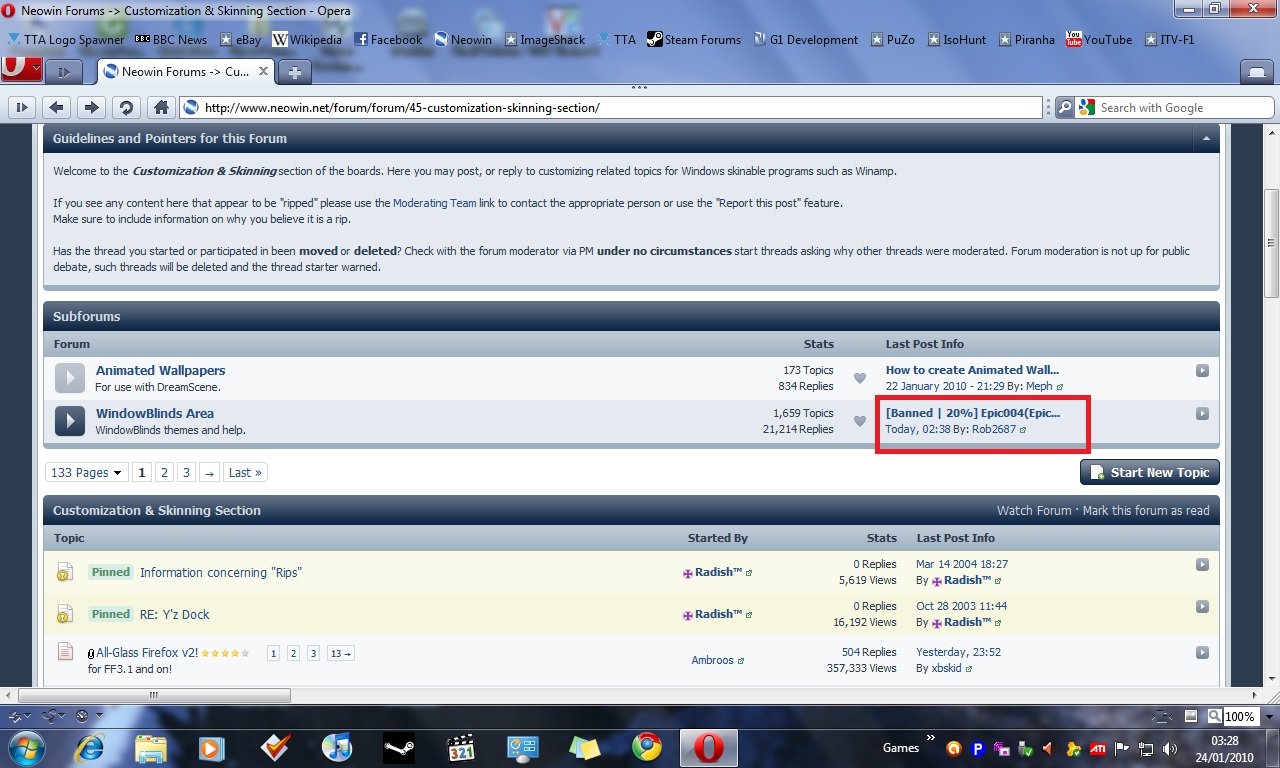This screenshot has width=1280, height=768.
Task: Mark this forum as read
Action: tap(1146, 511)
